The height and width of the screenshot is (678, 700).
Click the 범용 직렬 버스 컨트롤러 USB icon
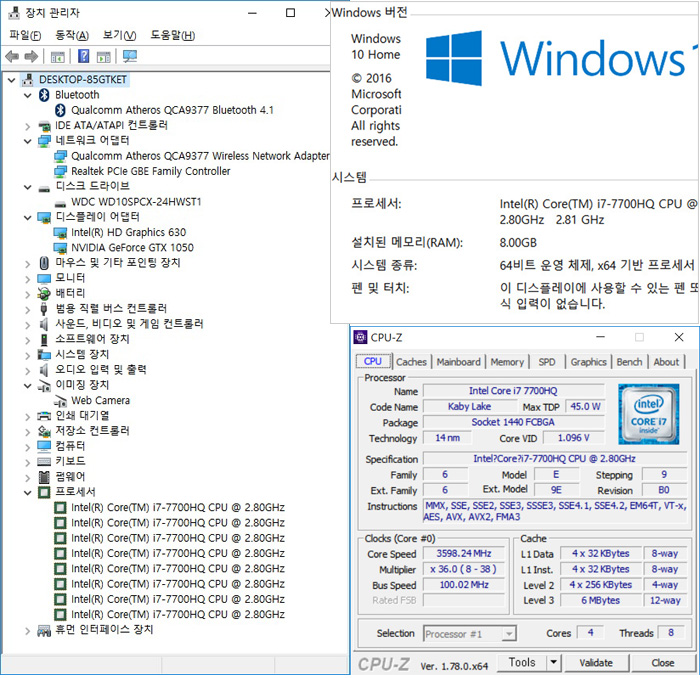tap(44, 309)
